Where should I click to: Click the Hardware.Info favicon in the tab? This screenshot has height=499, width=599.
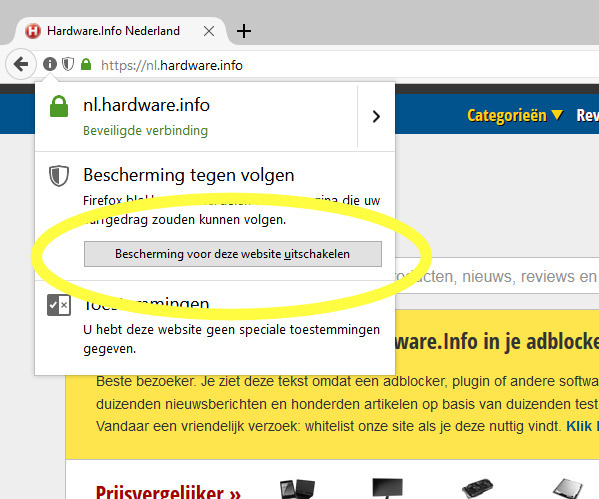point(33,31)
